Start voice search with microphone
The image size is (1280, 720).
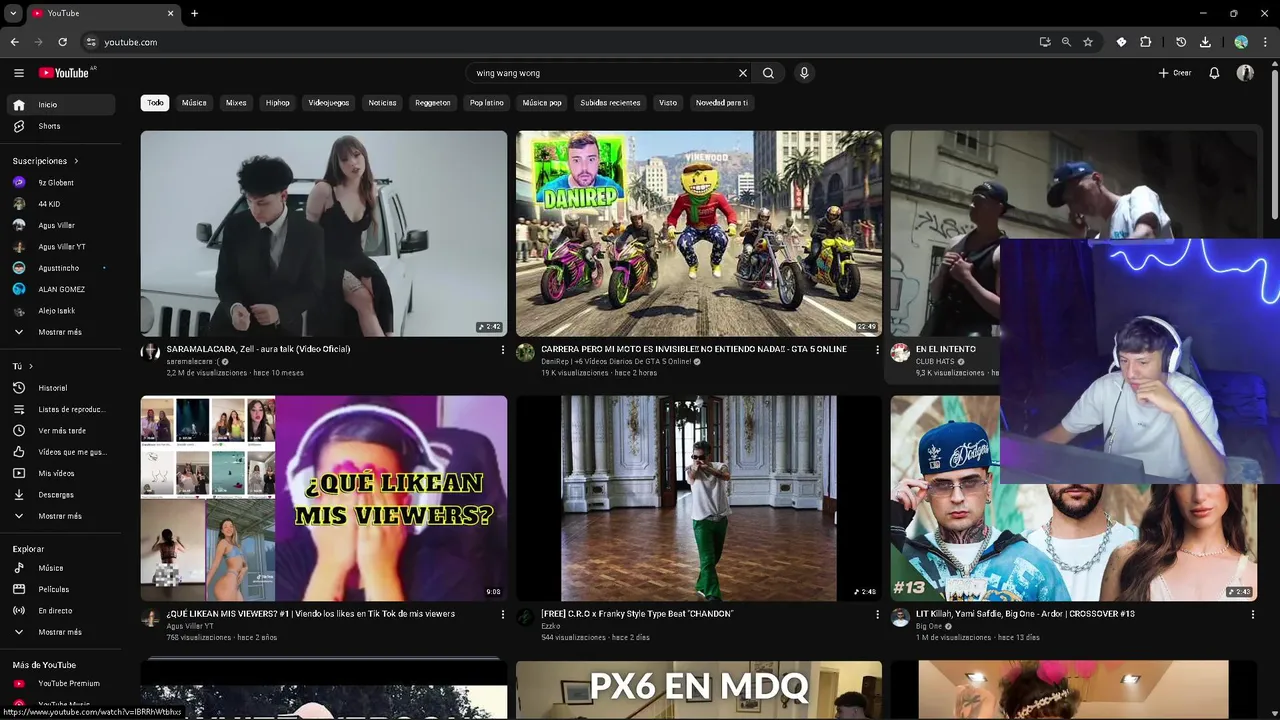coord(804,73)
